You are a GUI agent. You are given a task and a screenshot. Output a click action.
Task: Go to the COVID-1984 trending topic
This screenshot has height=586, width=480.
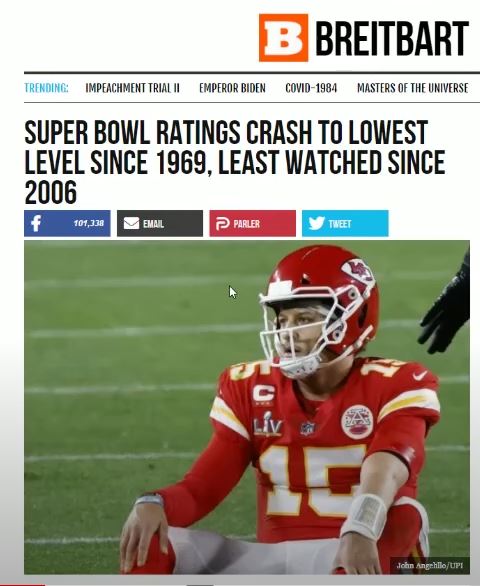(x=311, y=88)
